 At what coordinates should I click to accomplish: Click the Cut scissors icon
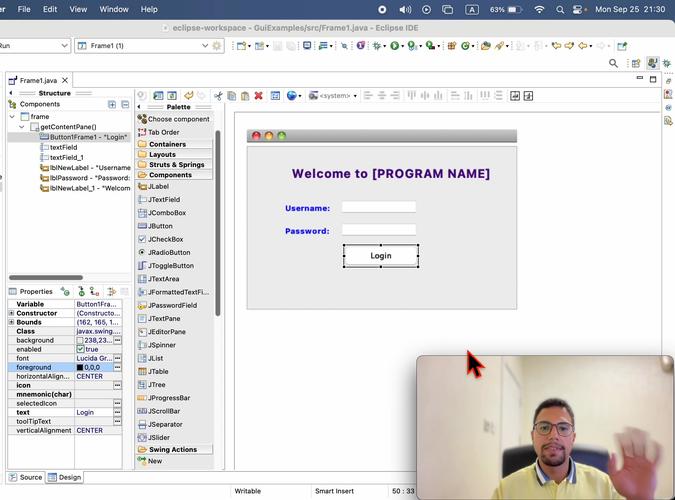218,96
